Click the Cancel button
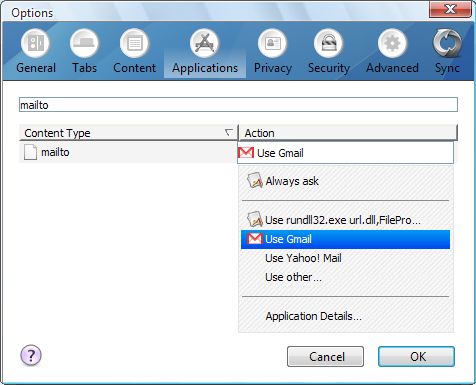The width and height of the screenshot is (476, 385). click(x=325, y=357)
